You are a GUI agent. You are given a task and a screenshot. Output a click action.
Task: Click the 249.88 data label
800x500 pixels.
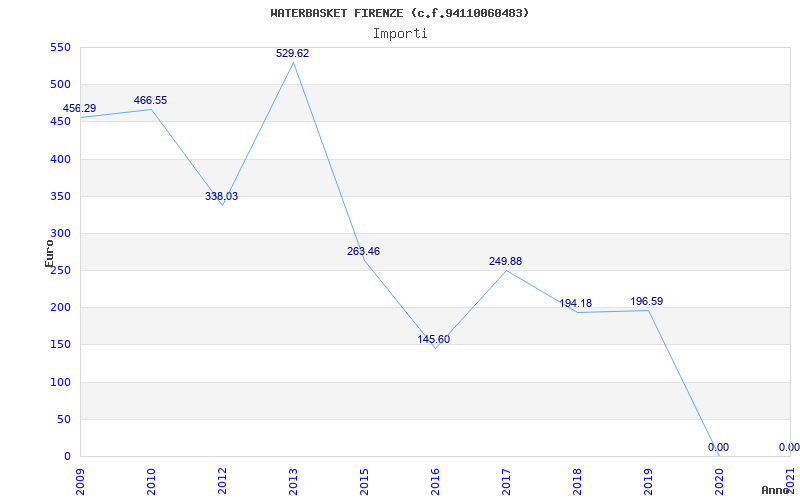click(505, 261)
